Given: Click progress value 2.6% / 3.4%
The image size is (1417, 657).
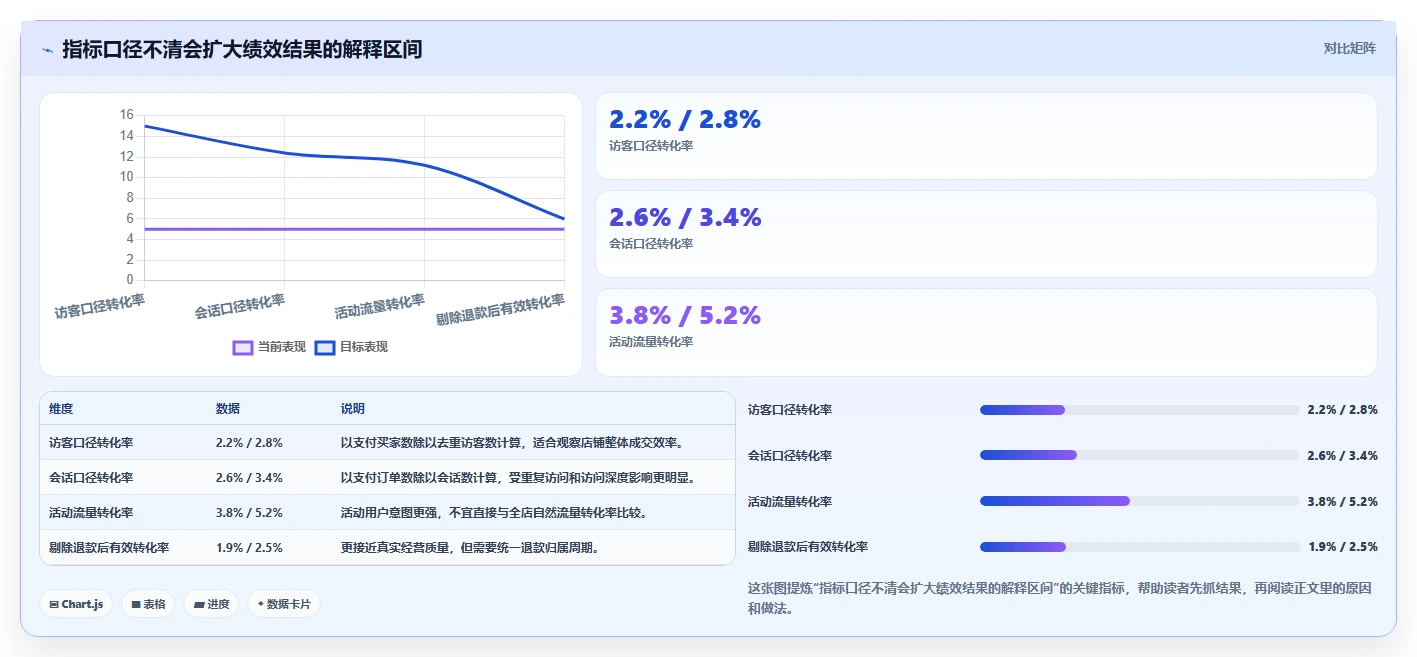Looking at the screenshot, I should click(1343, 455).
